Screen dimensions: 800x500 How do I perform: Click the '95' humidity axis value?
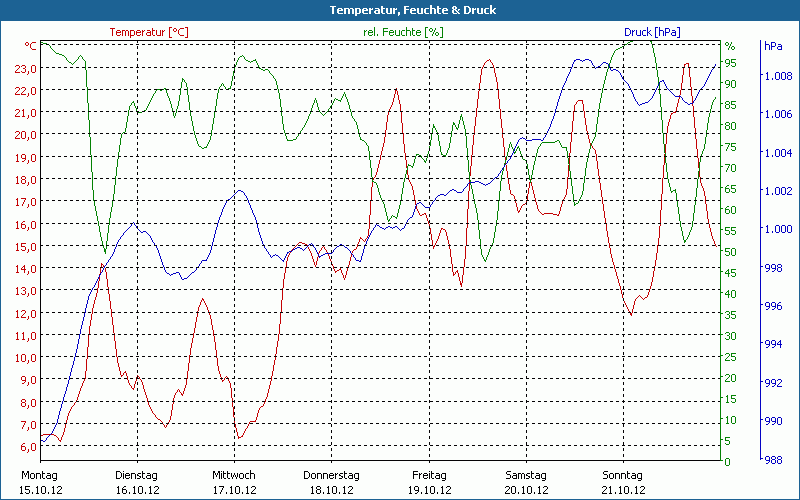pos(731,63)
